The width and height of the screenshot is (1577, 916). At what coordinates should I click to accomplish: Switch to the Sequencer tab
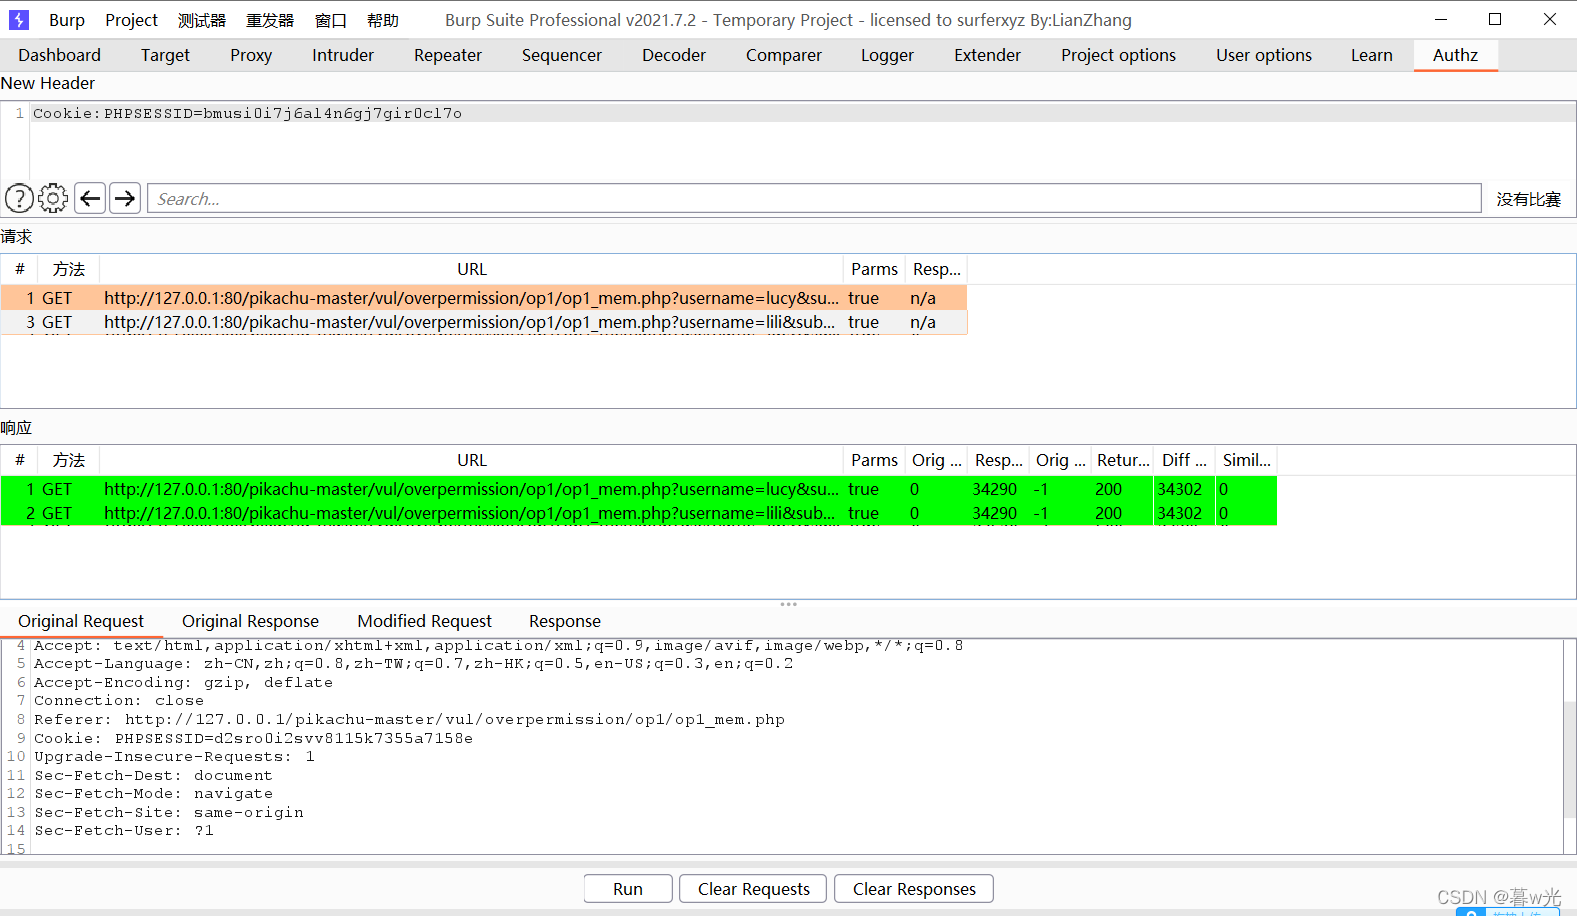click(x=562, y=55)
